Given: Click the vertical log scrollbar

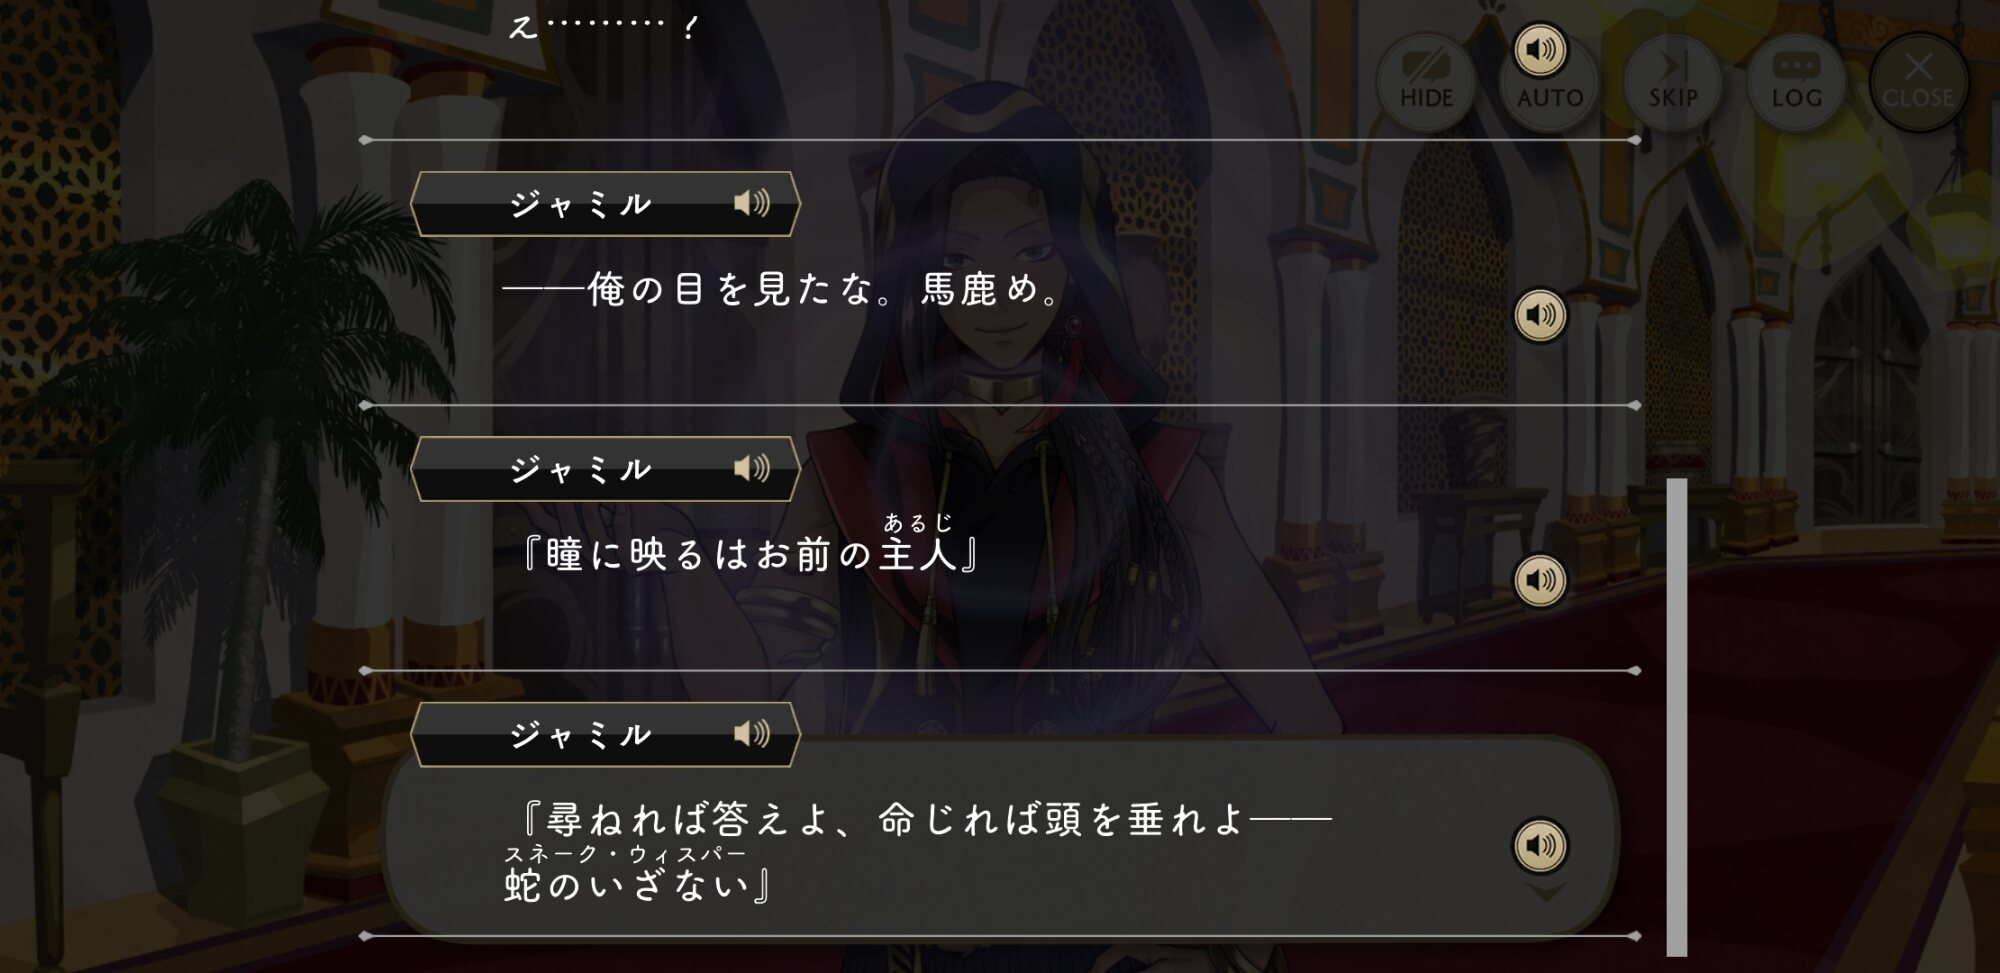Looking at the screenshot, I should coord(1677,716).
